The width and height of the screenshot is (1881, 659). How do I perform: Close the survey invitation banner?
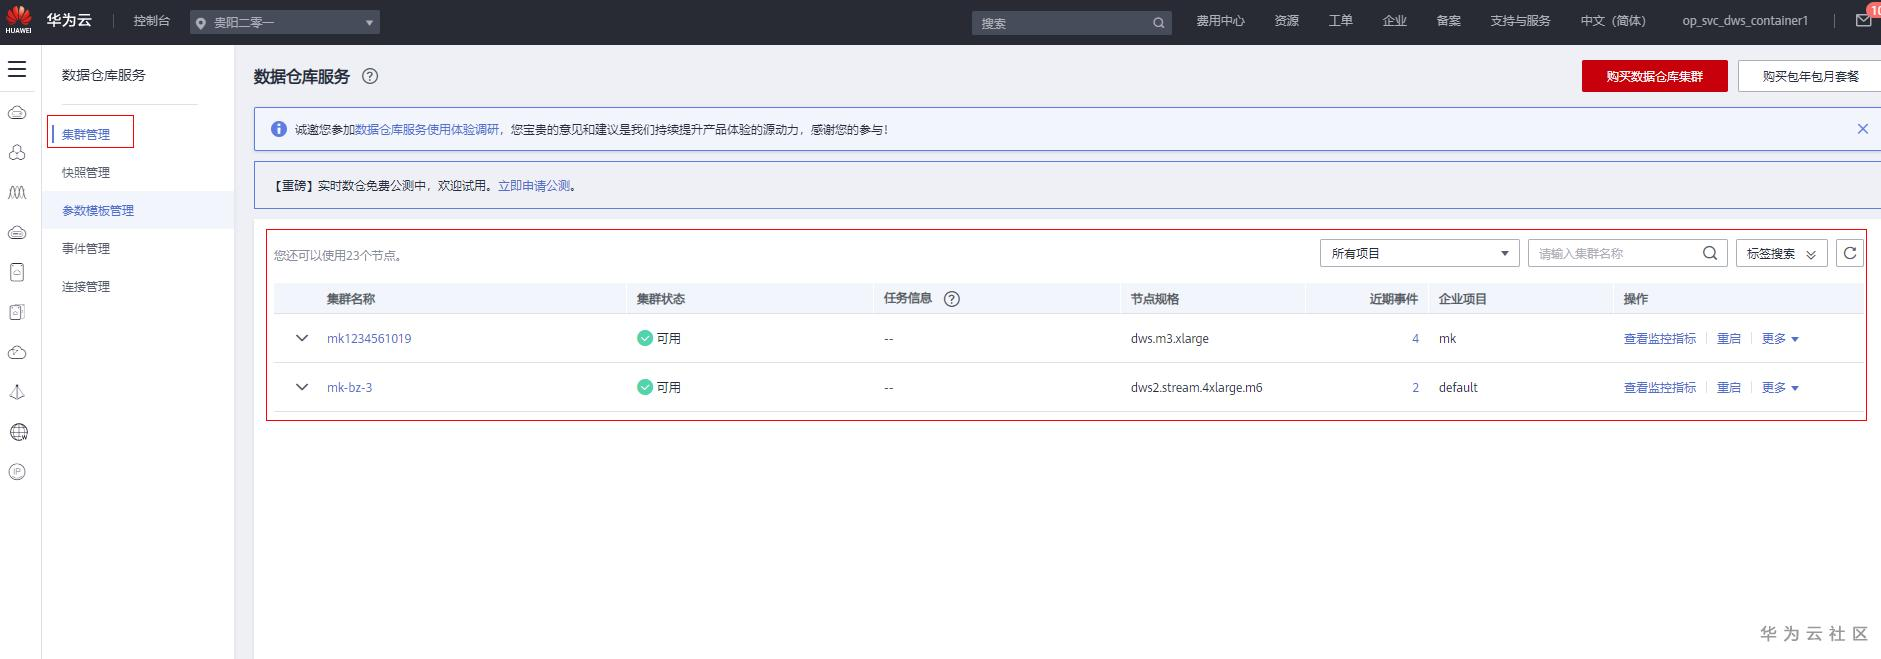click(x=1862, y=129)
